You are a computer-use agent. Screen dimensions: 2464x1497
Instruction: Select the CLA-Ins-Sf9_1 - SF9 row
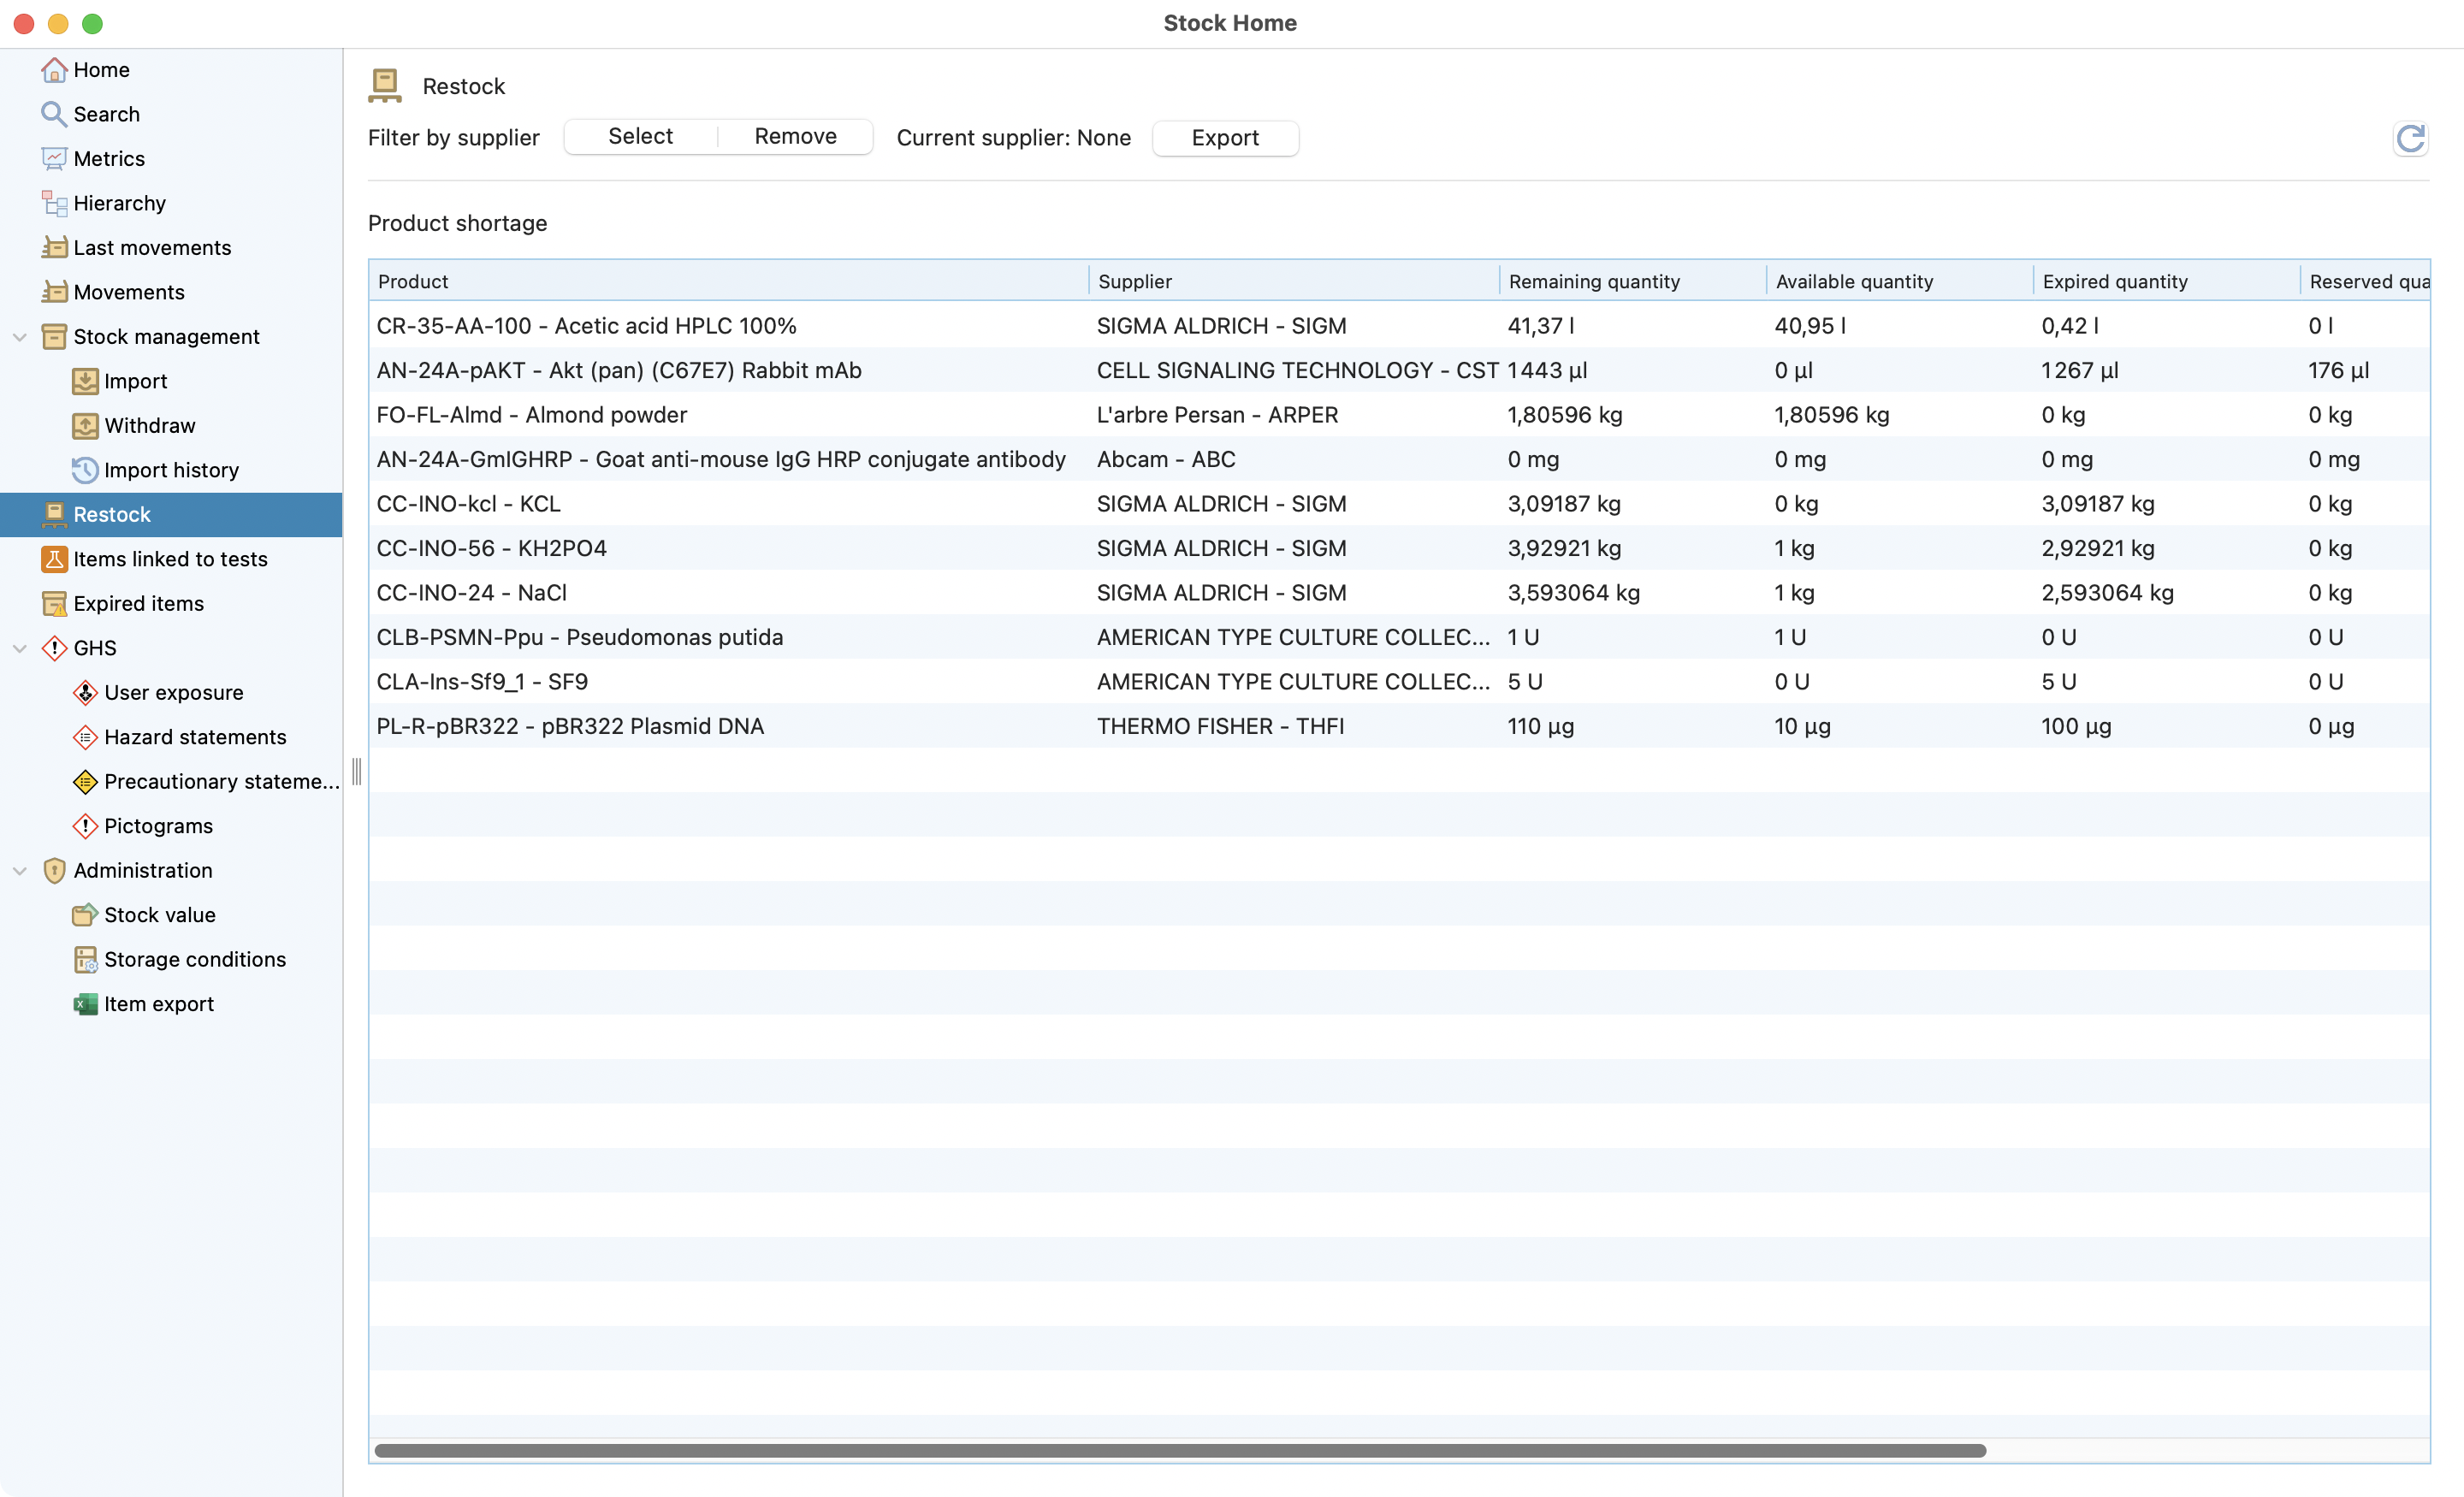[x=1399, y=682]
